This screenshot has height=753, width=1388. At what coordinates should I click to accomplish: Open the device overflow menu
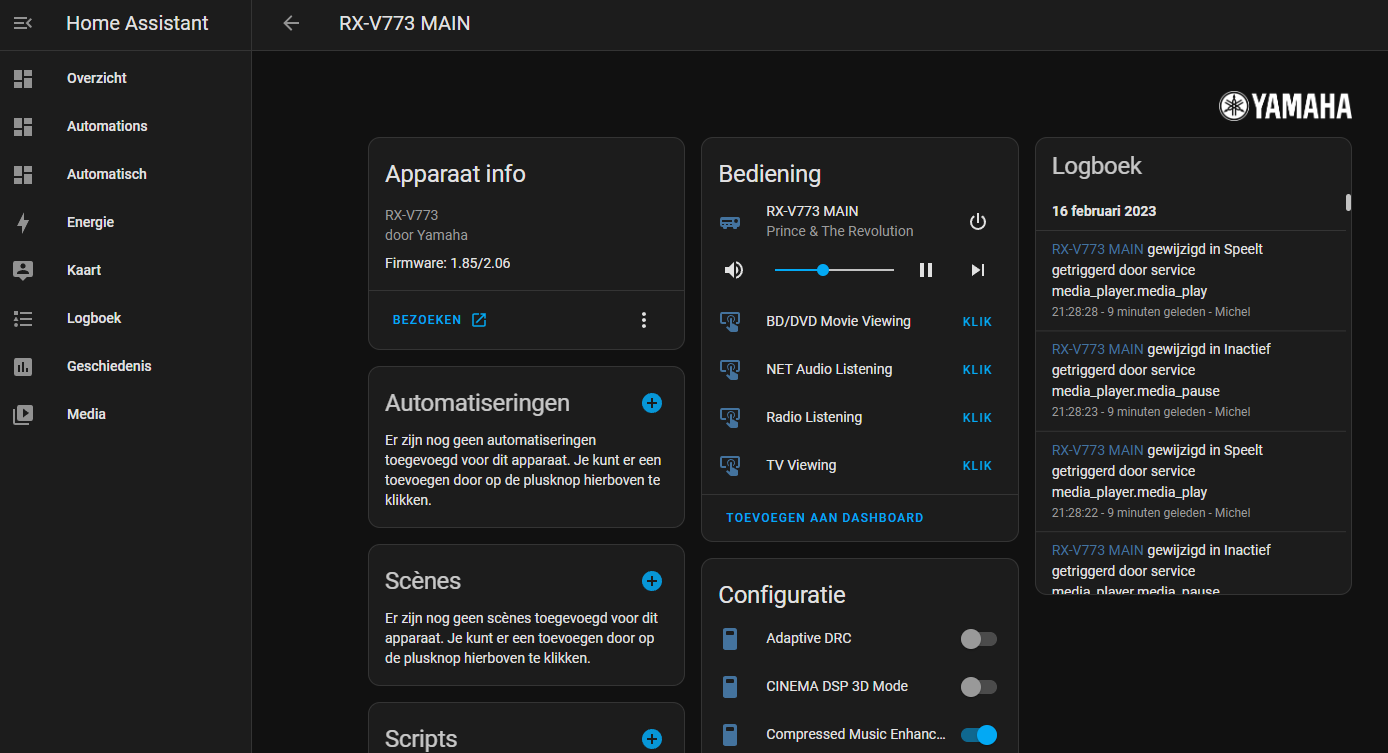(x=644, y=319)
